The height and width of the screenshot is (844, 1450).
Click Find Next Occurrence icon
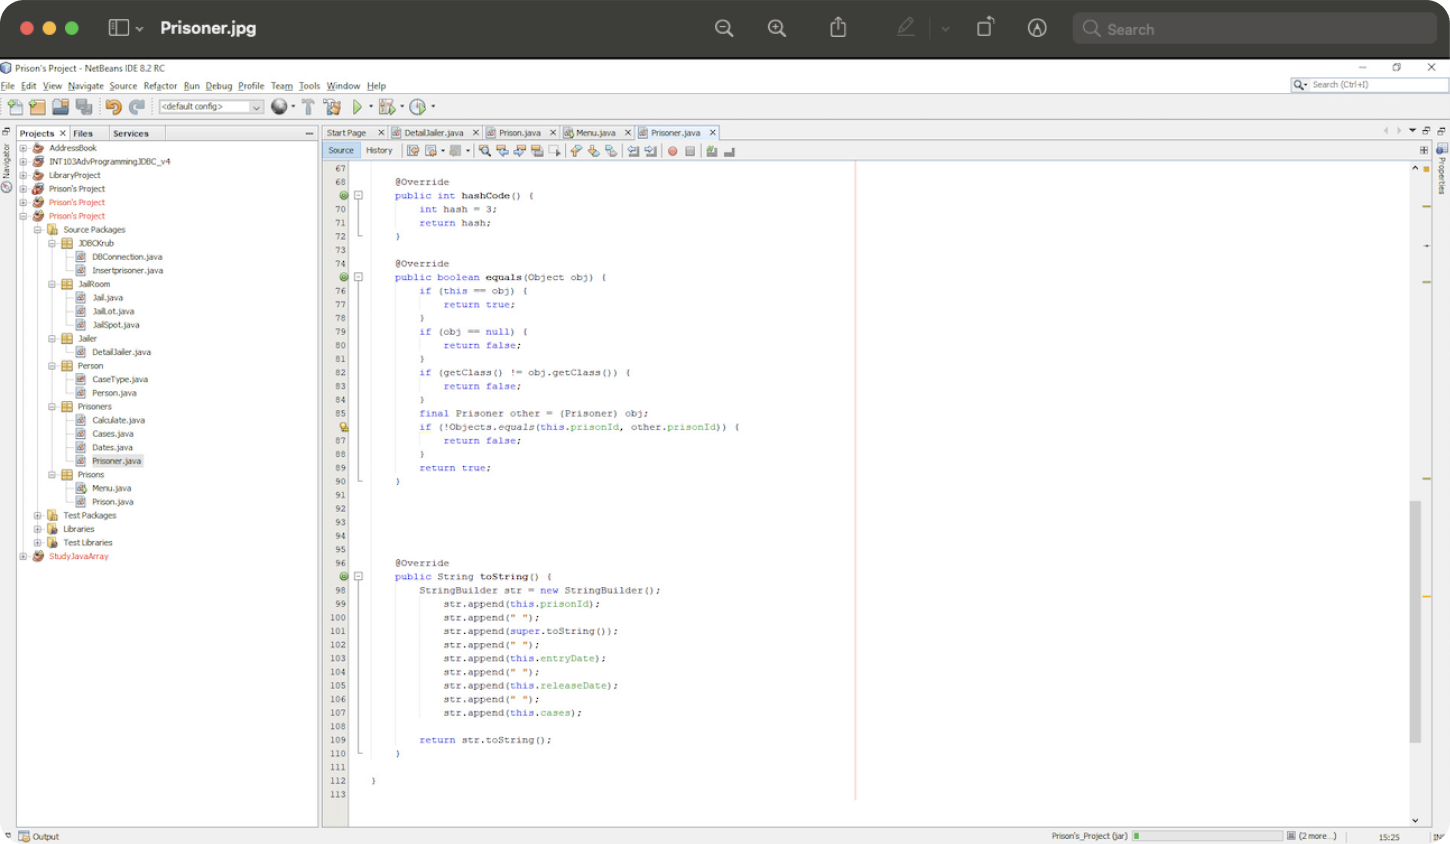tap(519, 151)
